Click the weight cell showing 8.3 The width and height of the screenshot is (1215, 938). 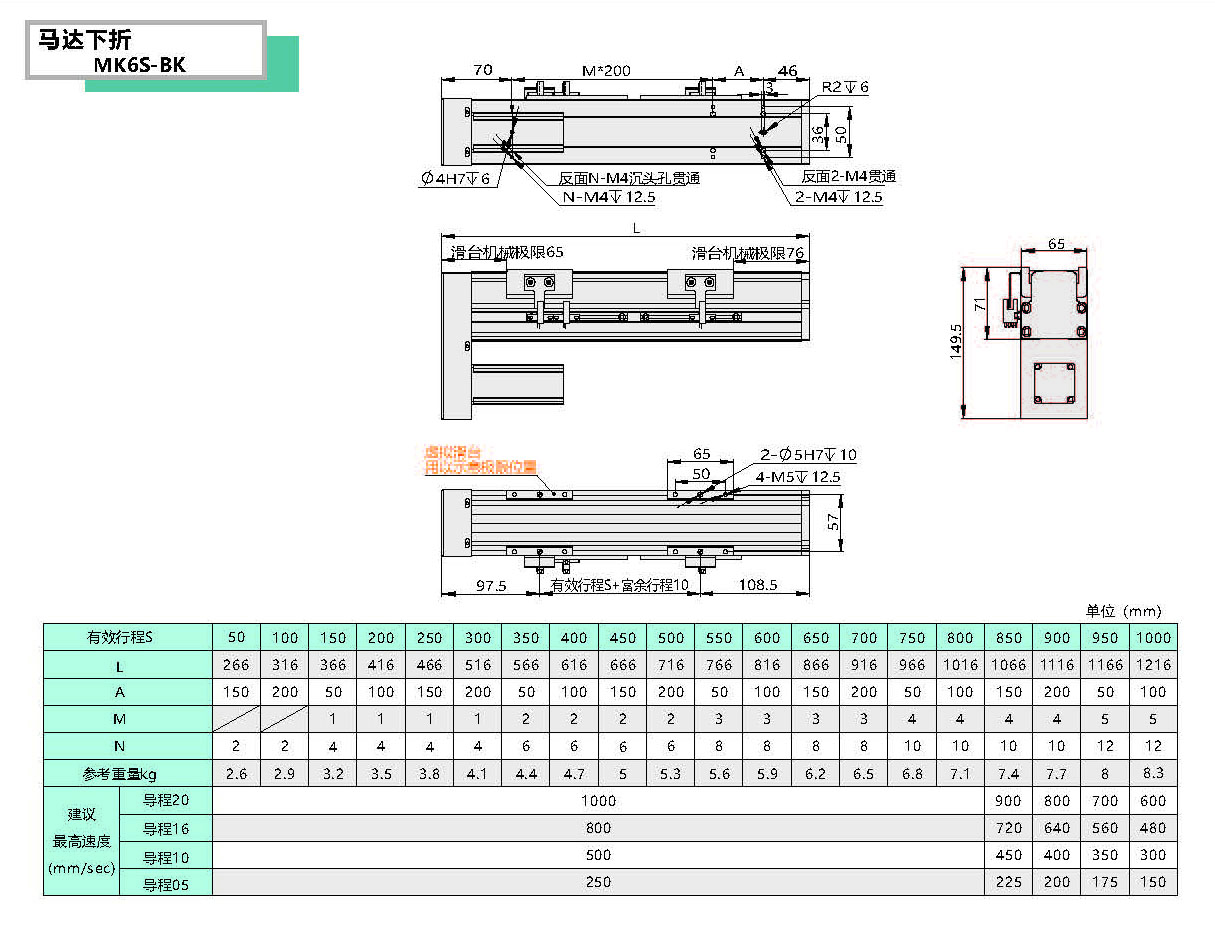point(1153,773)
